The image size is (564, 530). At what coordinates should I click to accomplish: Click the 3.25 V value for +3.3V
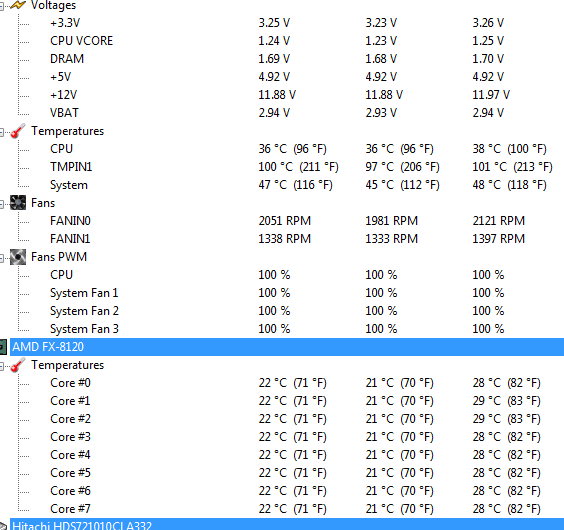274,23
